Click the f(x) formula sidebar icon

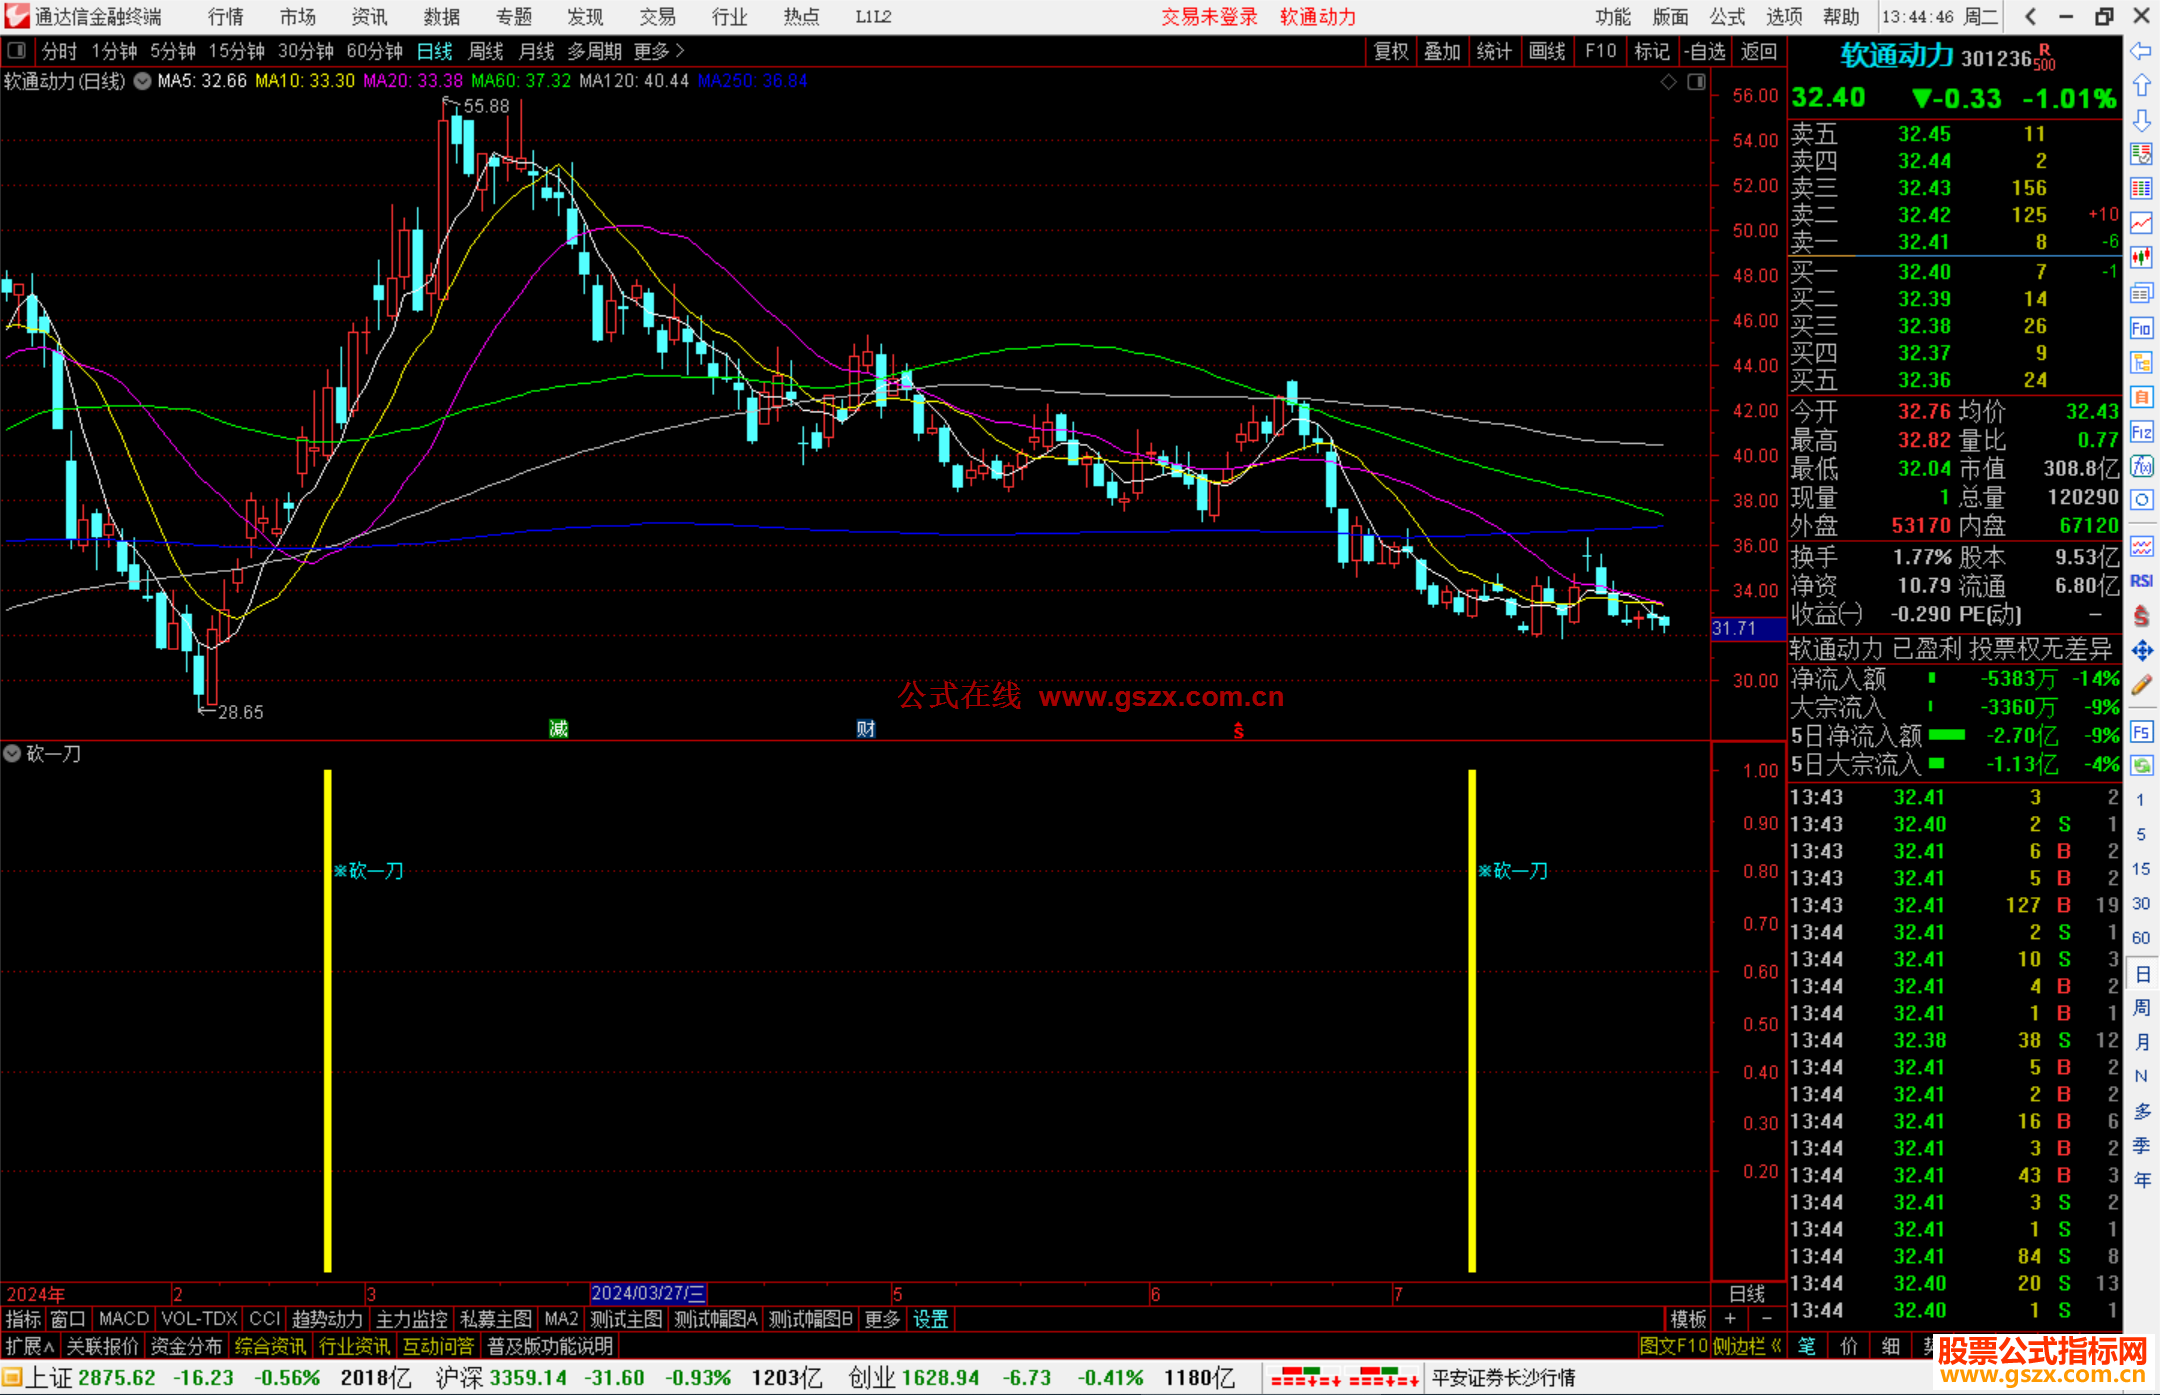(2141, 466)
